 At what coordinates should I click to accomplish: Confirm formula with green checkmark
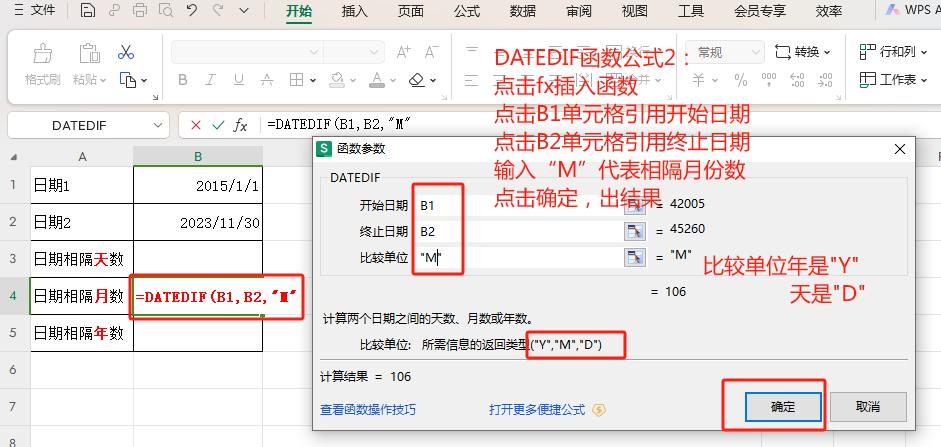pos(218,125)
